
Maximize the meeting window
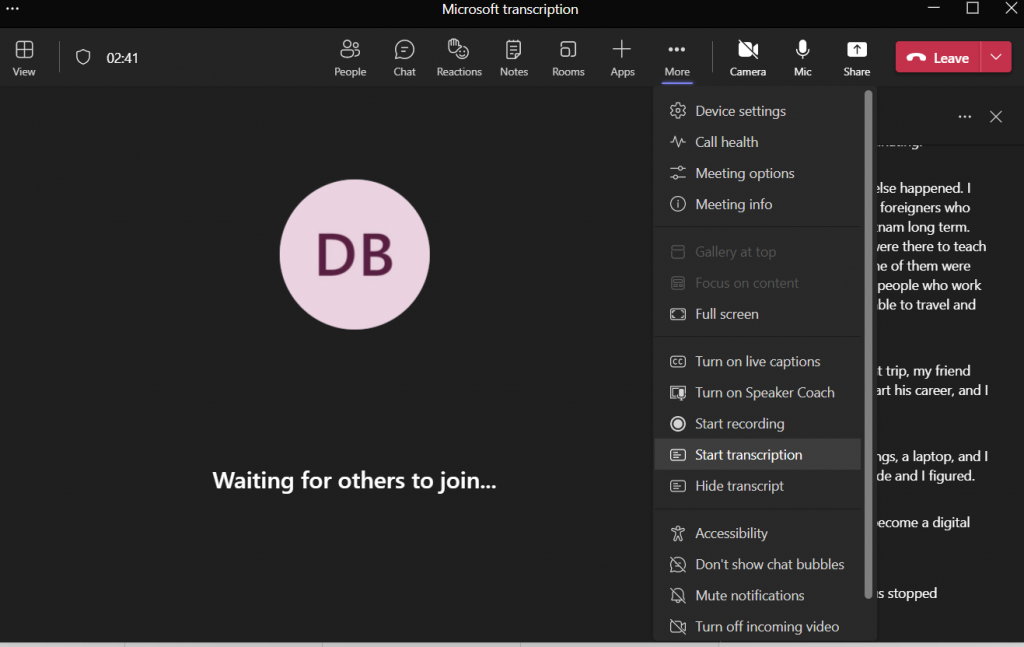972,8
